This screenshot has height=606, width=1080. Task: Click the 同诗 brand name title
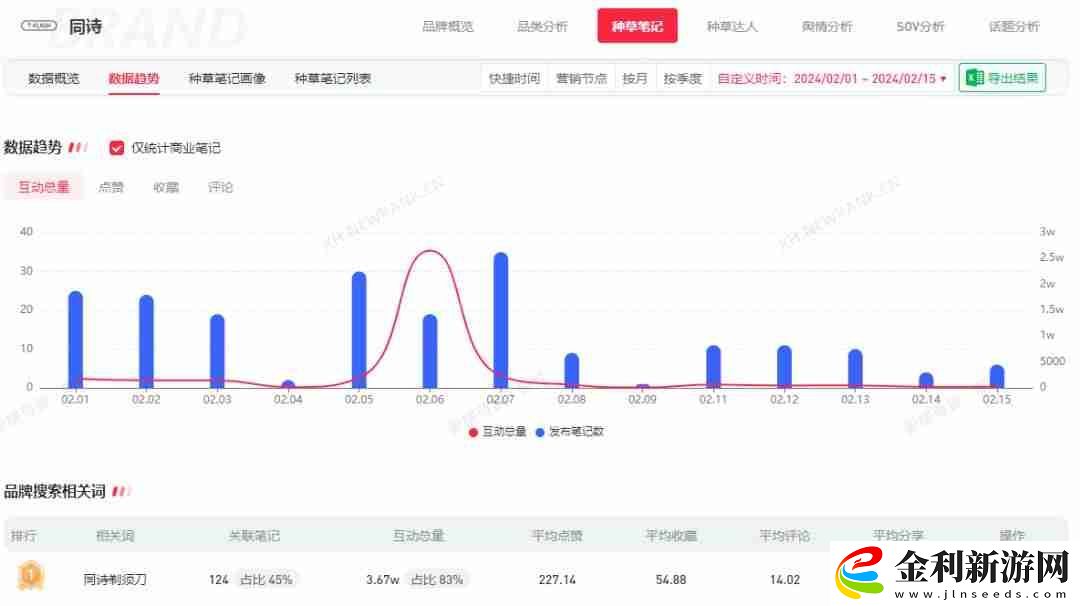point(85,26)
